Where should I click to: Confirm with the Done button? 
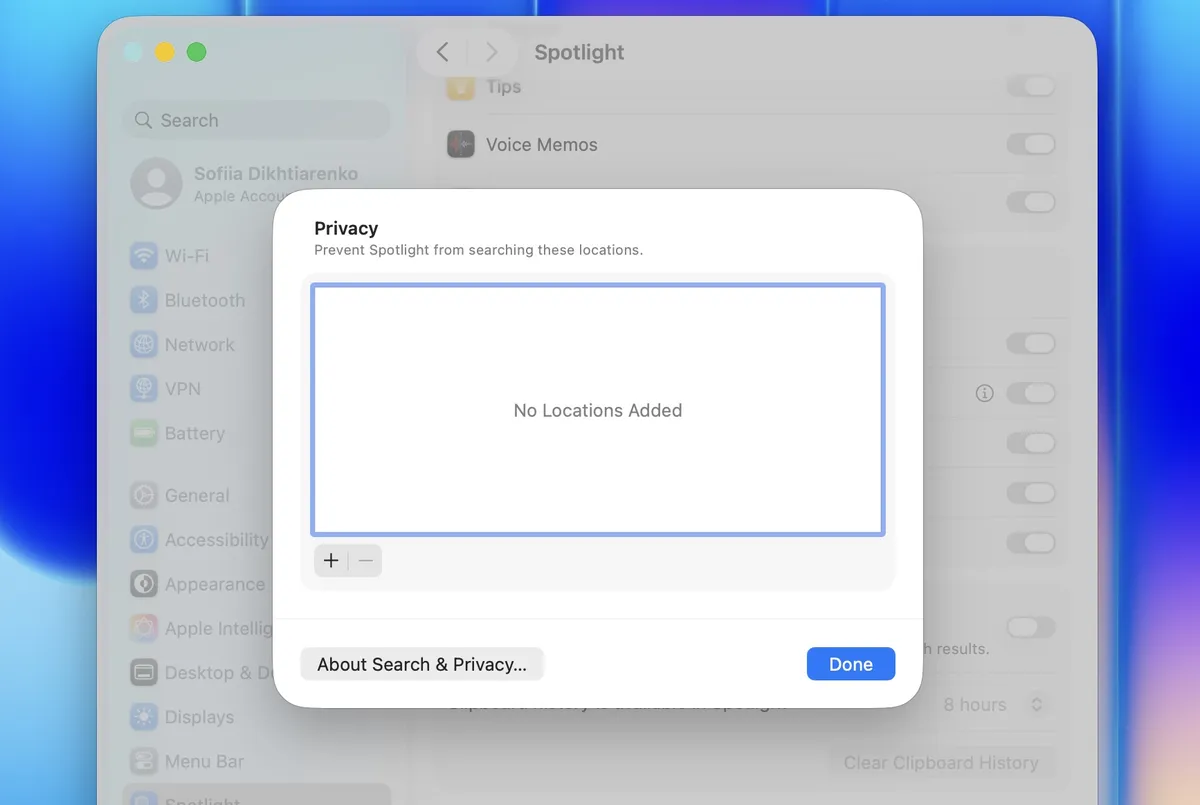point(851,664)
